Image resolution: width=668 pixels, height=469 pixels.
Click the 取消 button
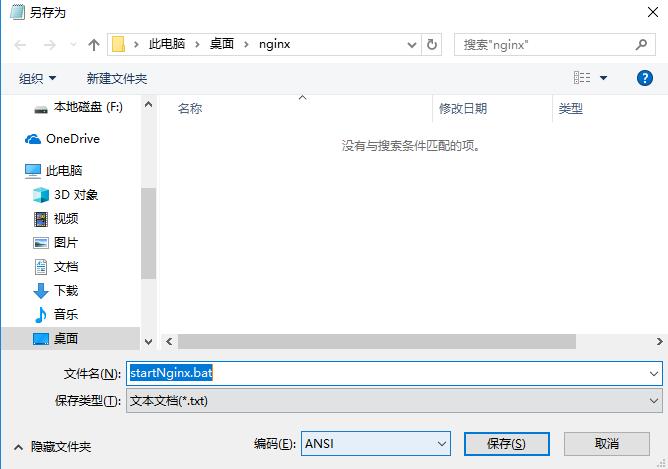[x=606, y=443]
